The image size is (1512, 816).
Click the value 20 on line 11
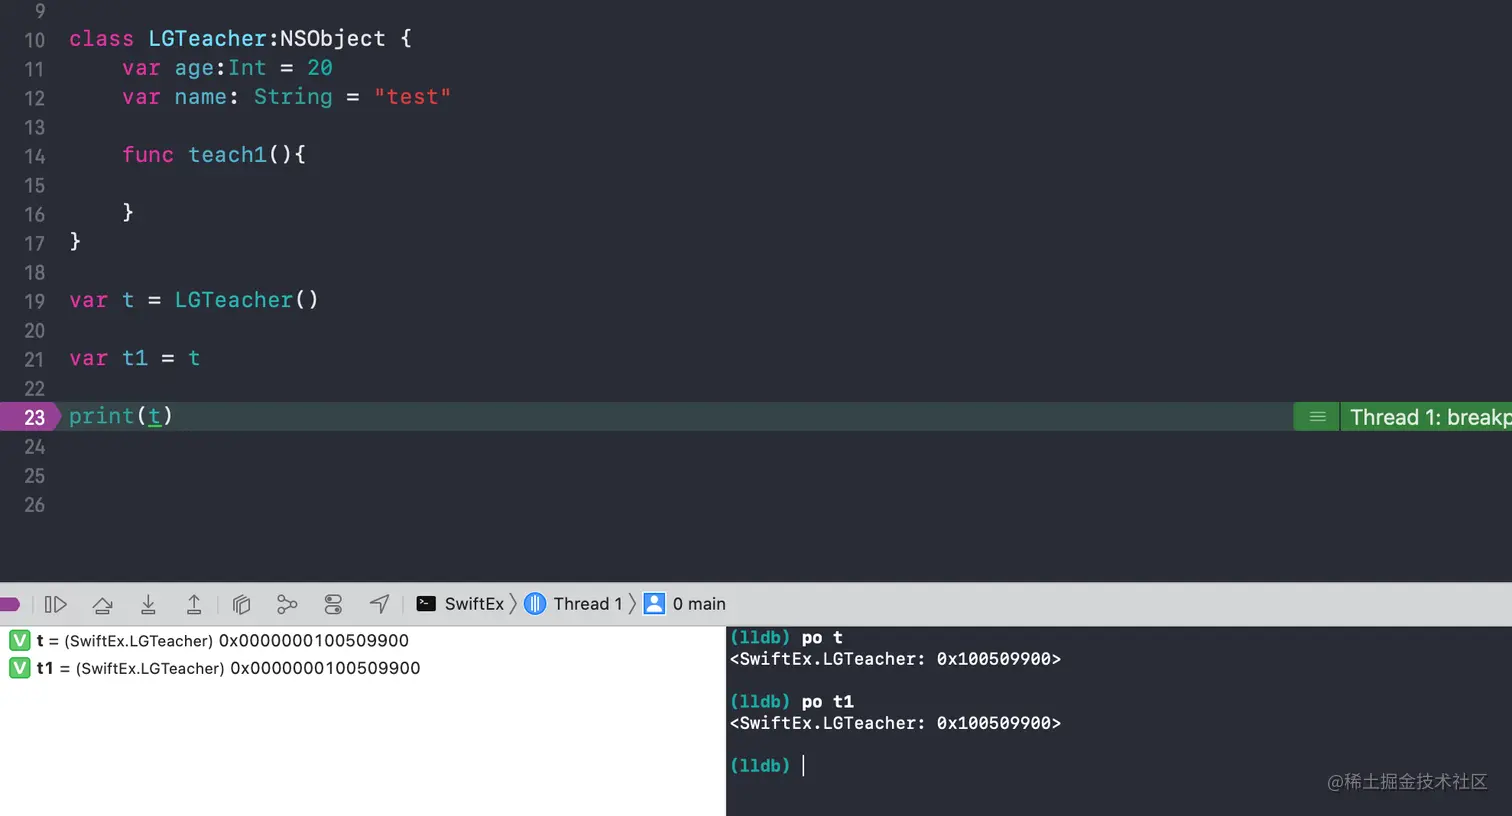coord(319,68)
